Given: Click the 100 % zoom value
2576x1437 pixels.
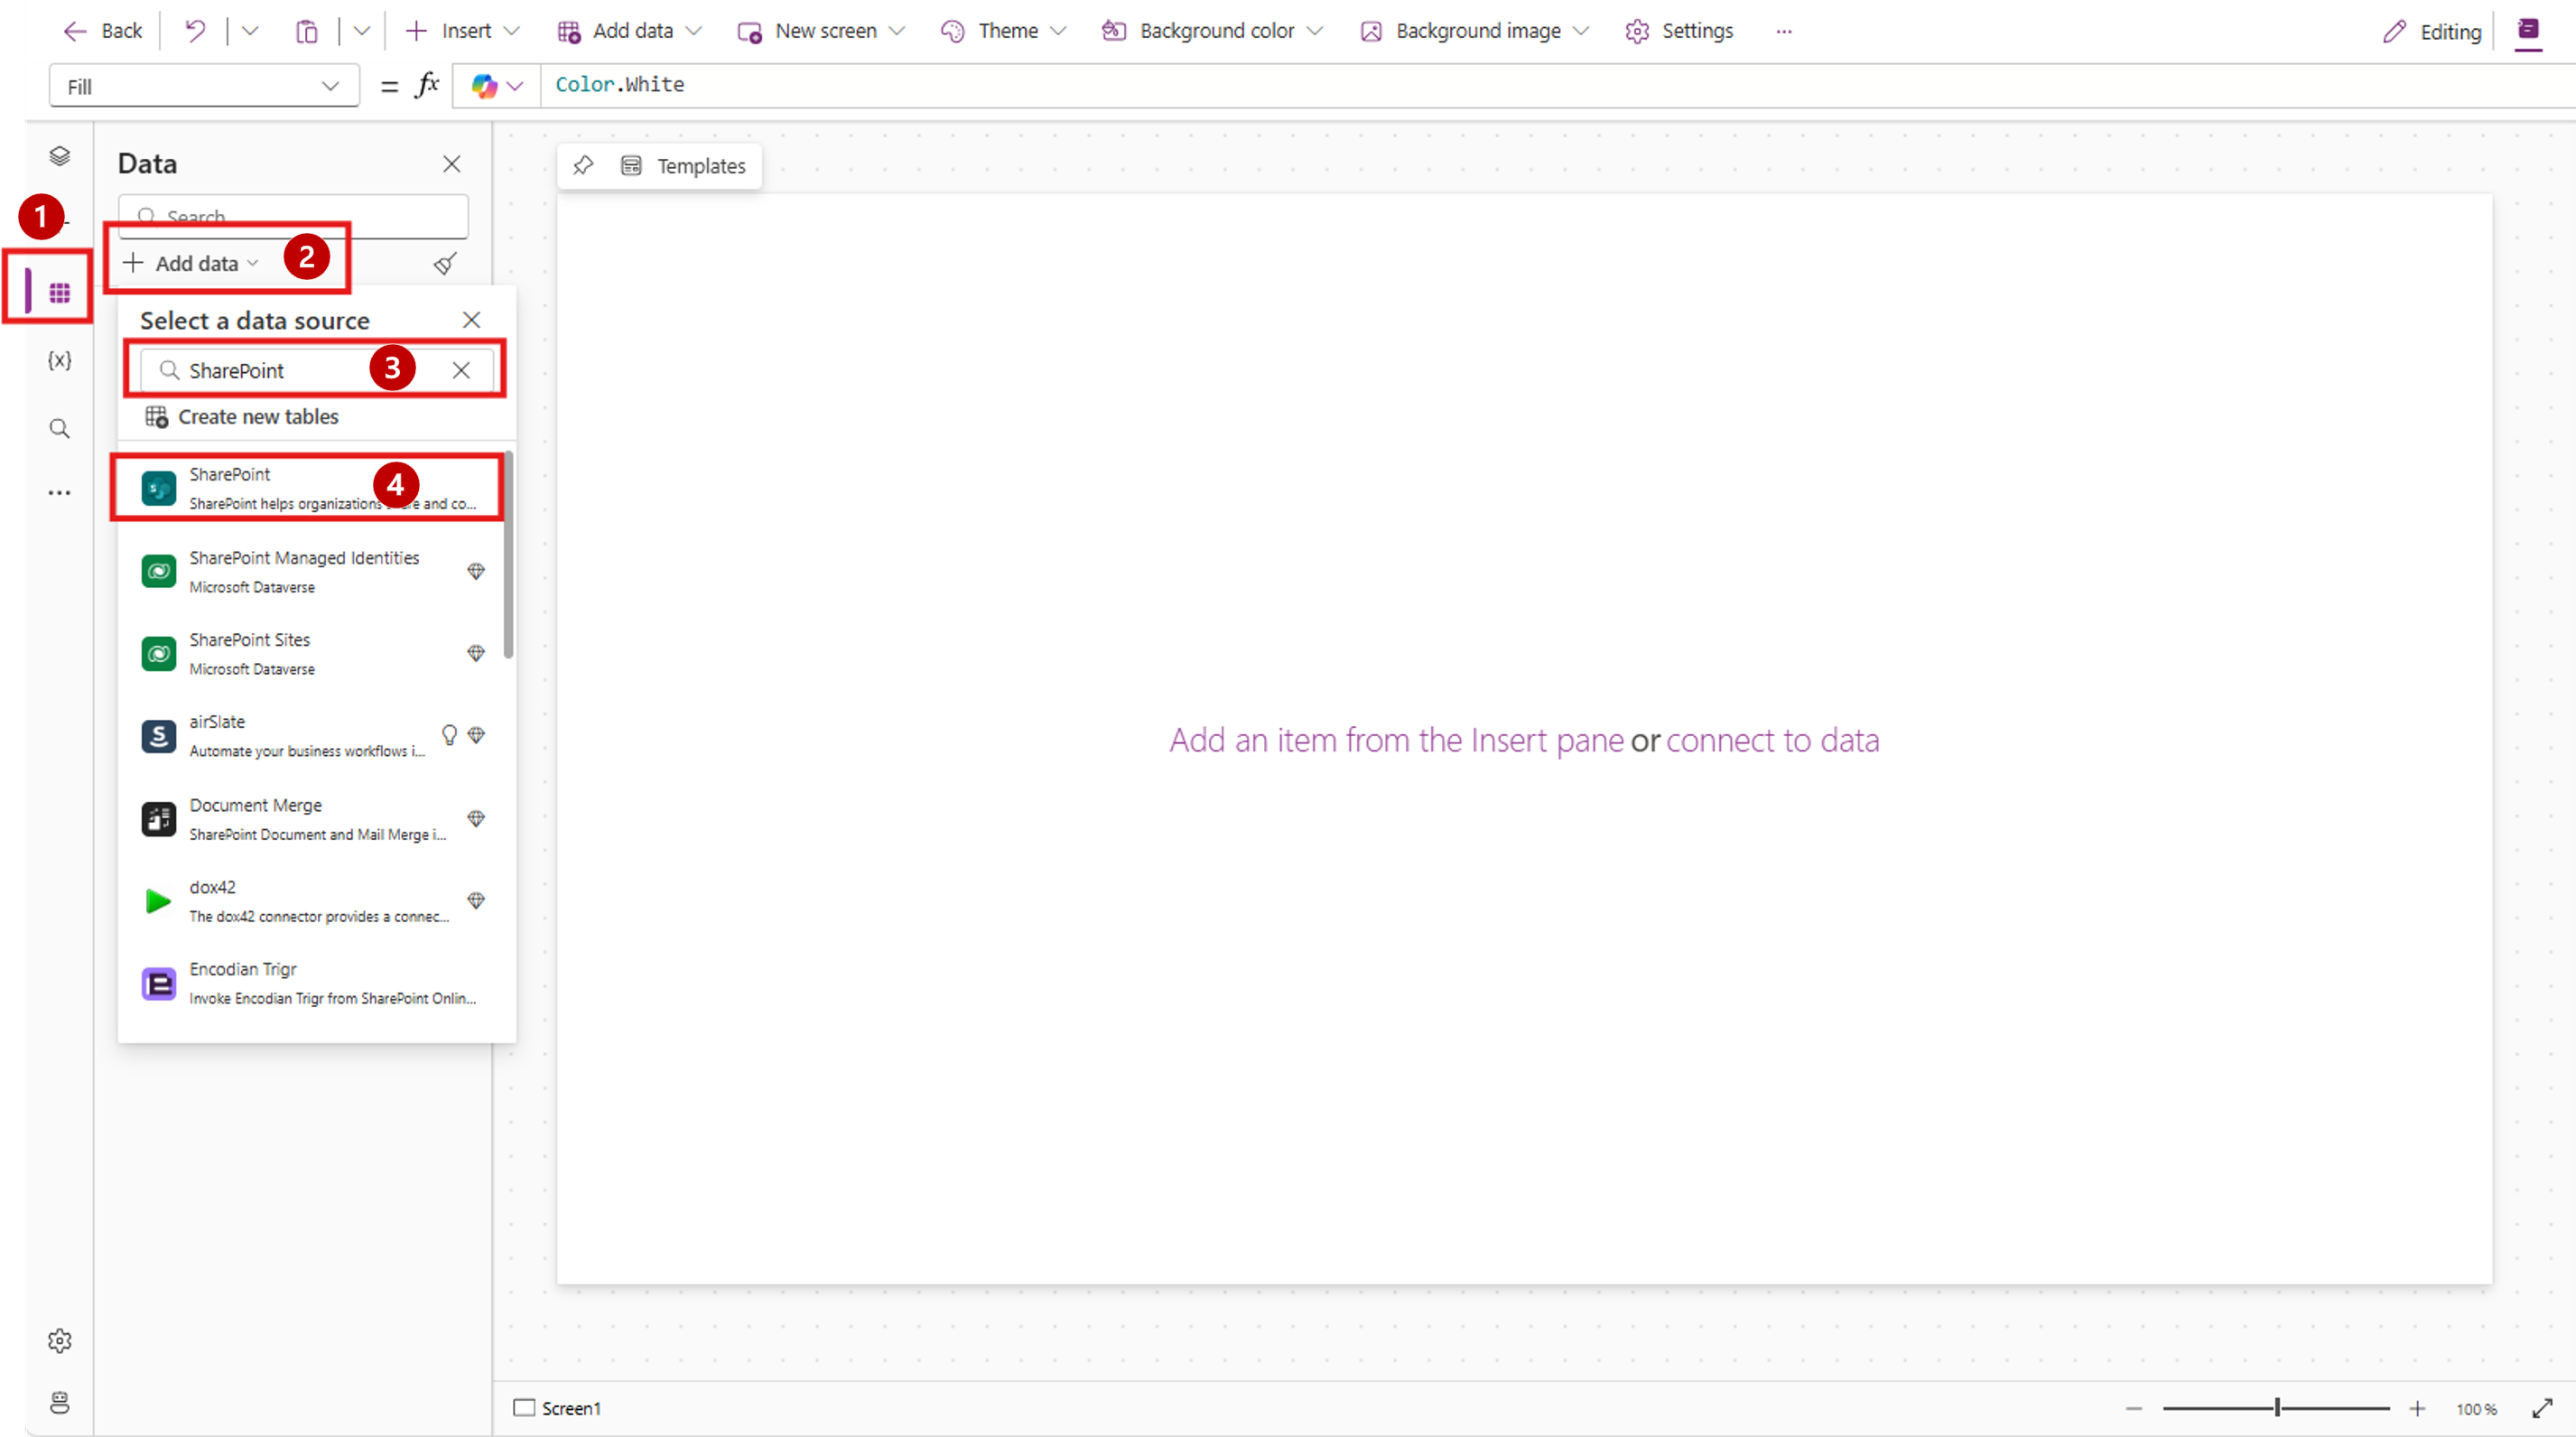Looking at the screenshot, I should 2476,1408.
